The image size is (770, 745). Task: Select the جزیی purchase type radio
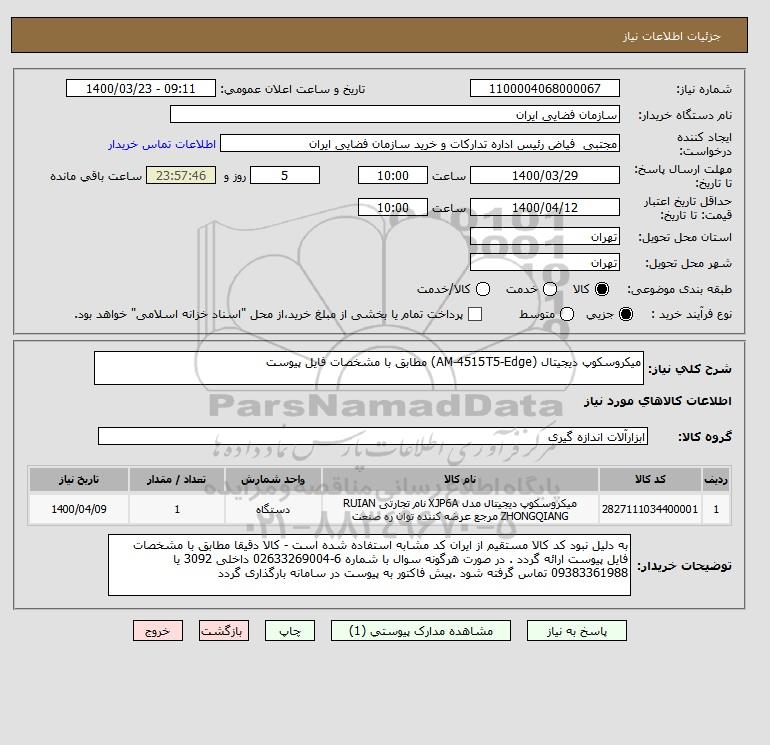pos(626,314)
